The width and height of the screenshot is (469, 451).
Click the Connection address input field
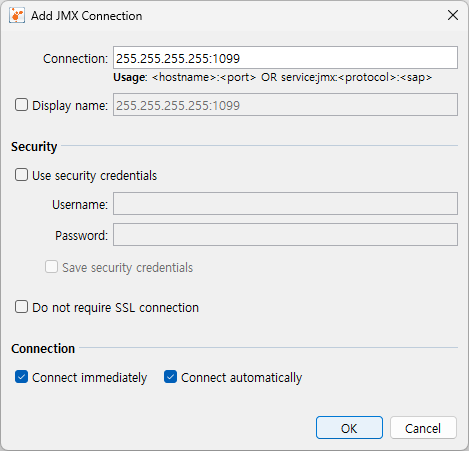coord(285,58)
